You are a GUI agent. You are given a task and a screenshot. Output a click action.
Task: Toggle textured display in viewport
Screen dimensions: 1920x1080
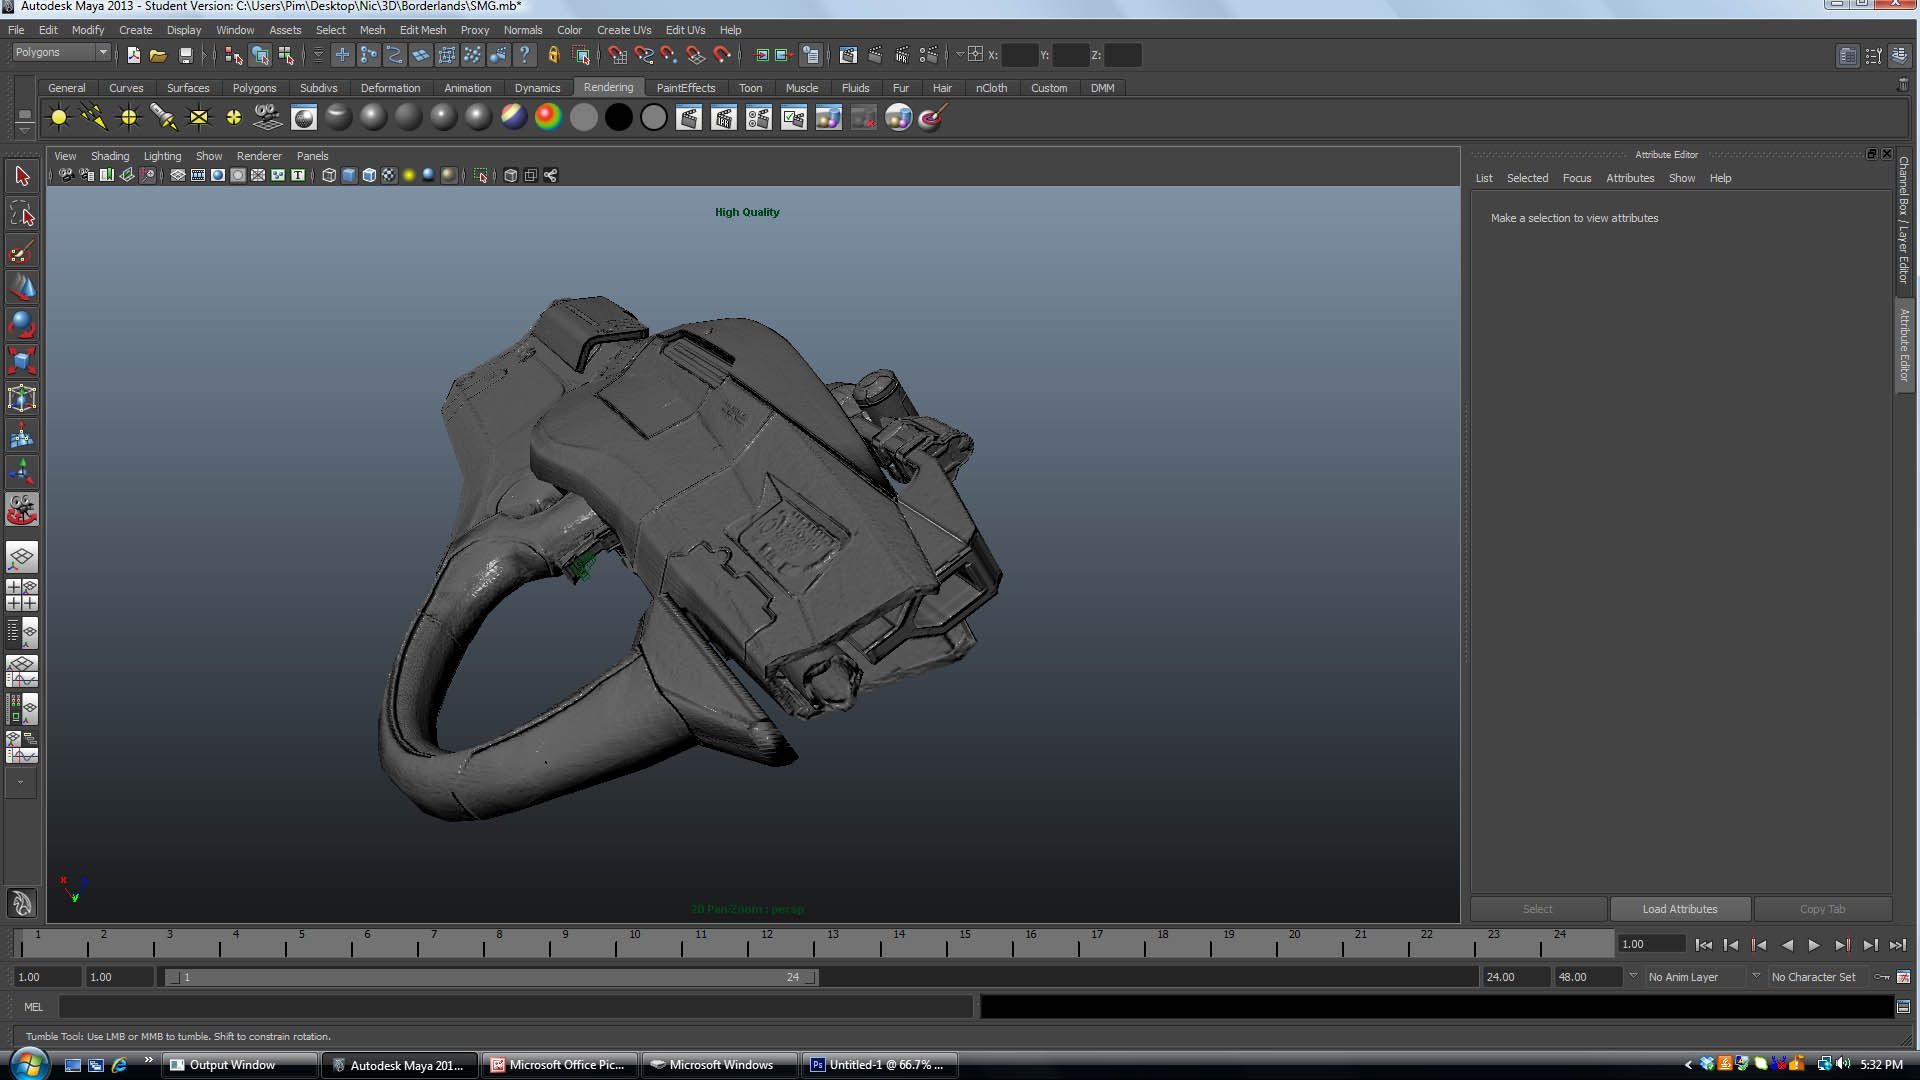[x=389, y=175]
